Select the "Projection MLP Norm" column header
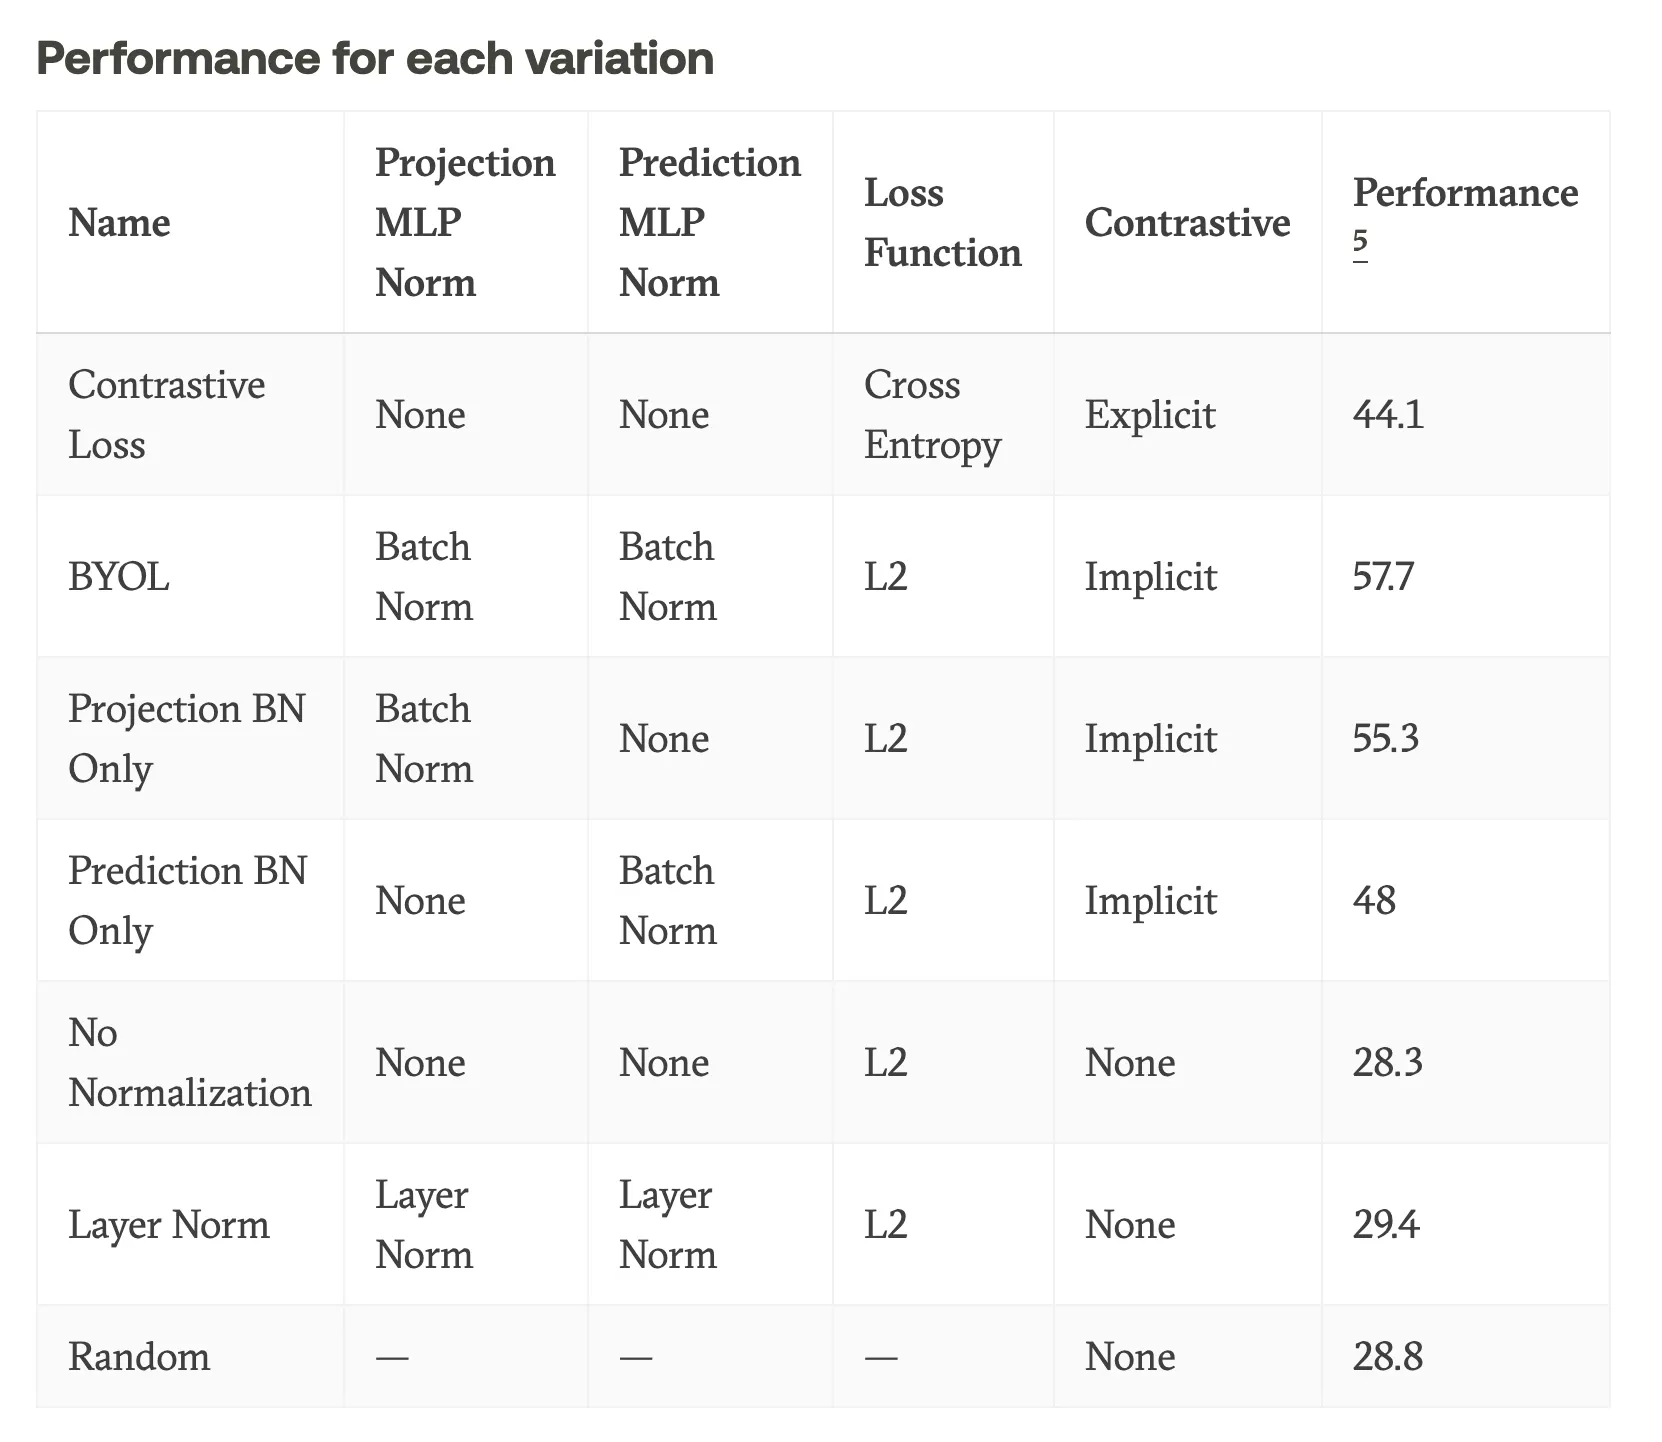The image size is (1662, 1442). coord(465,222)
